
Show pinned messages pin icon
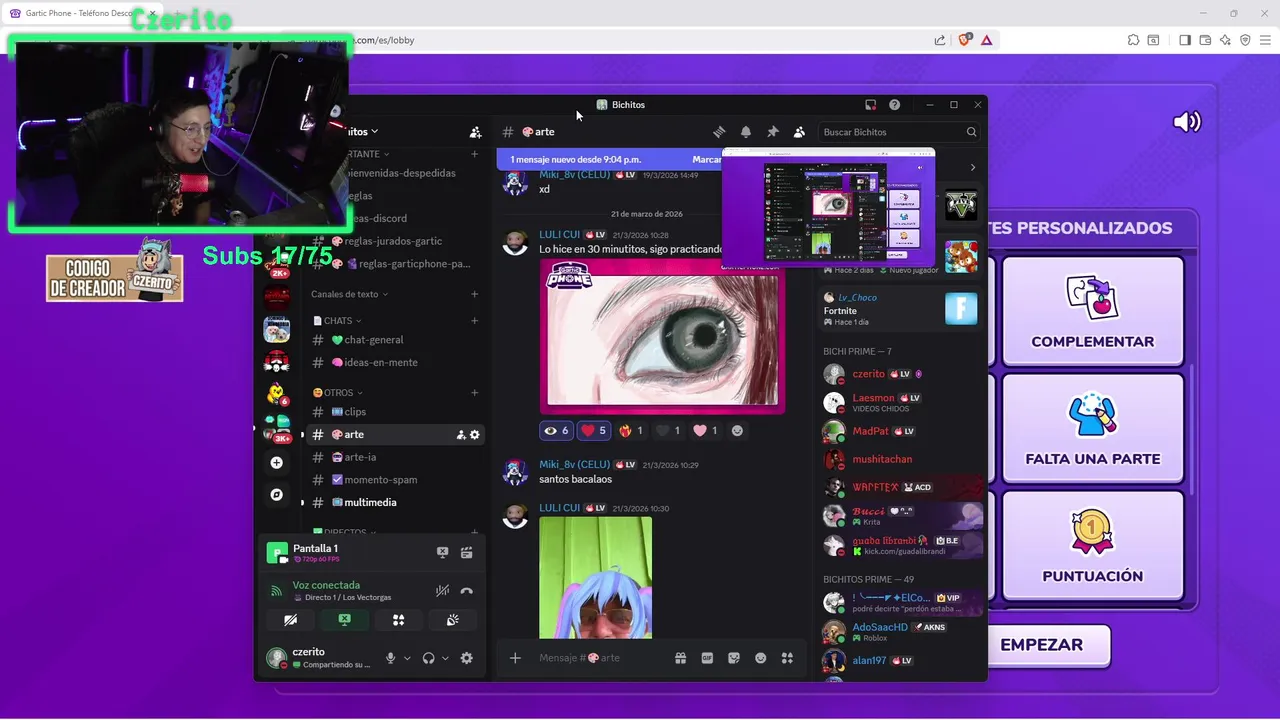click(x=773, y=132)
